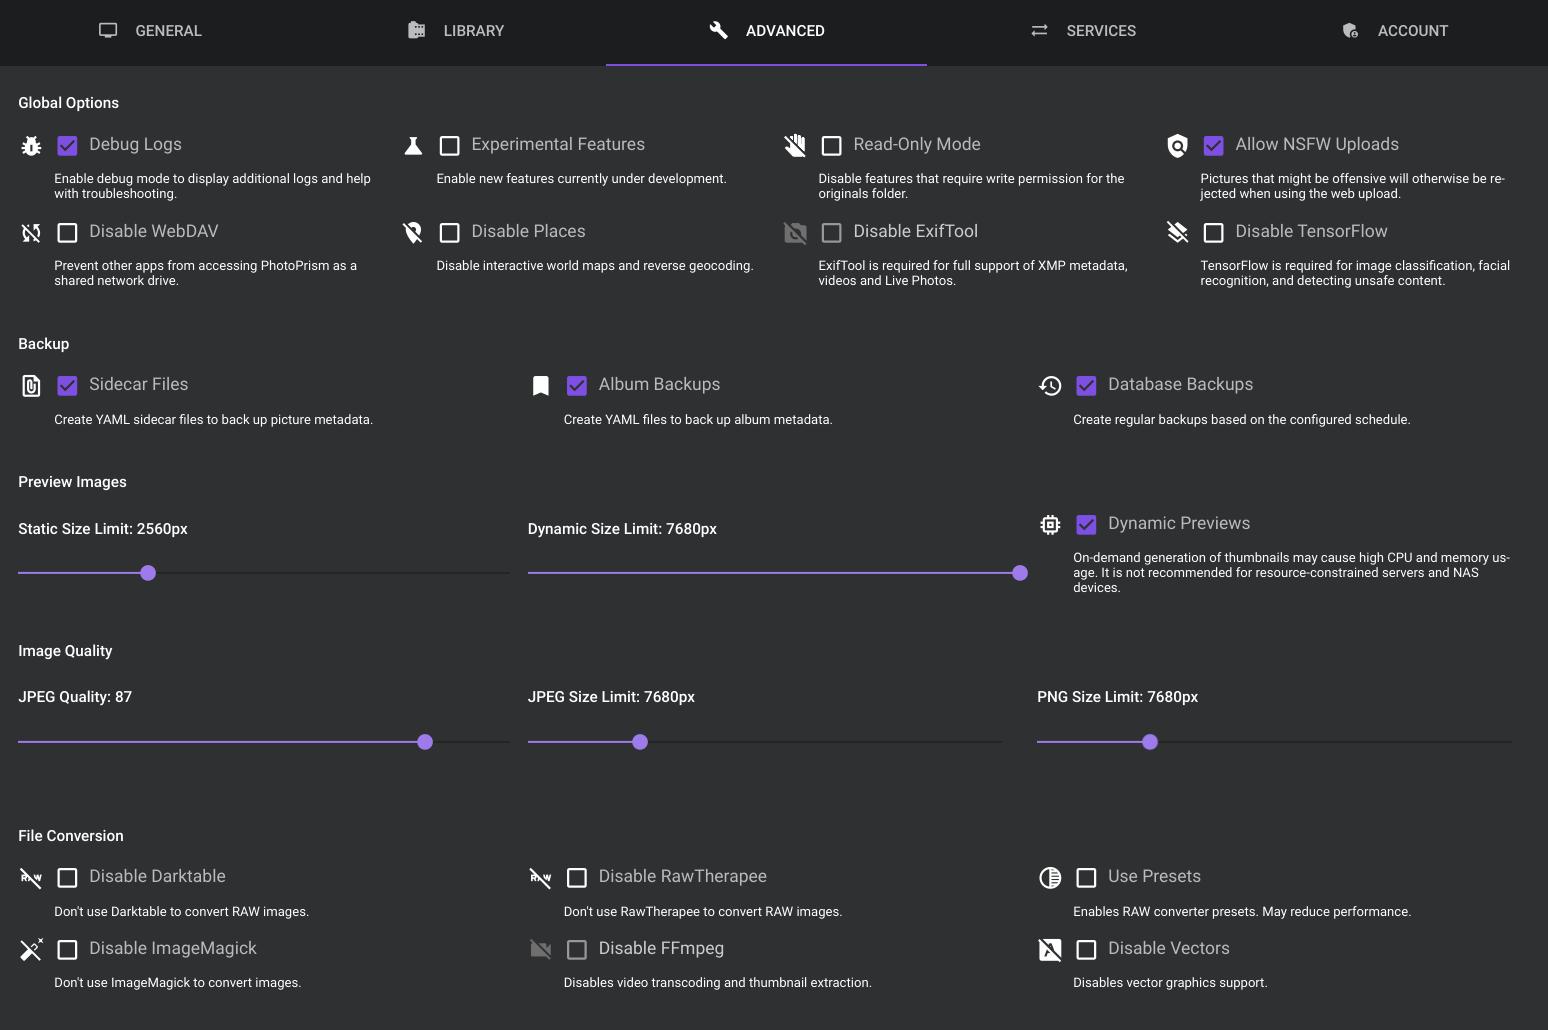Image resolution: width=1548 pixels, height=1030 pixels.
Task: Check the Disable WebDAV box
Action: 67,233
